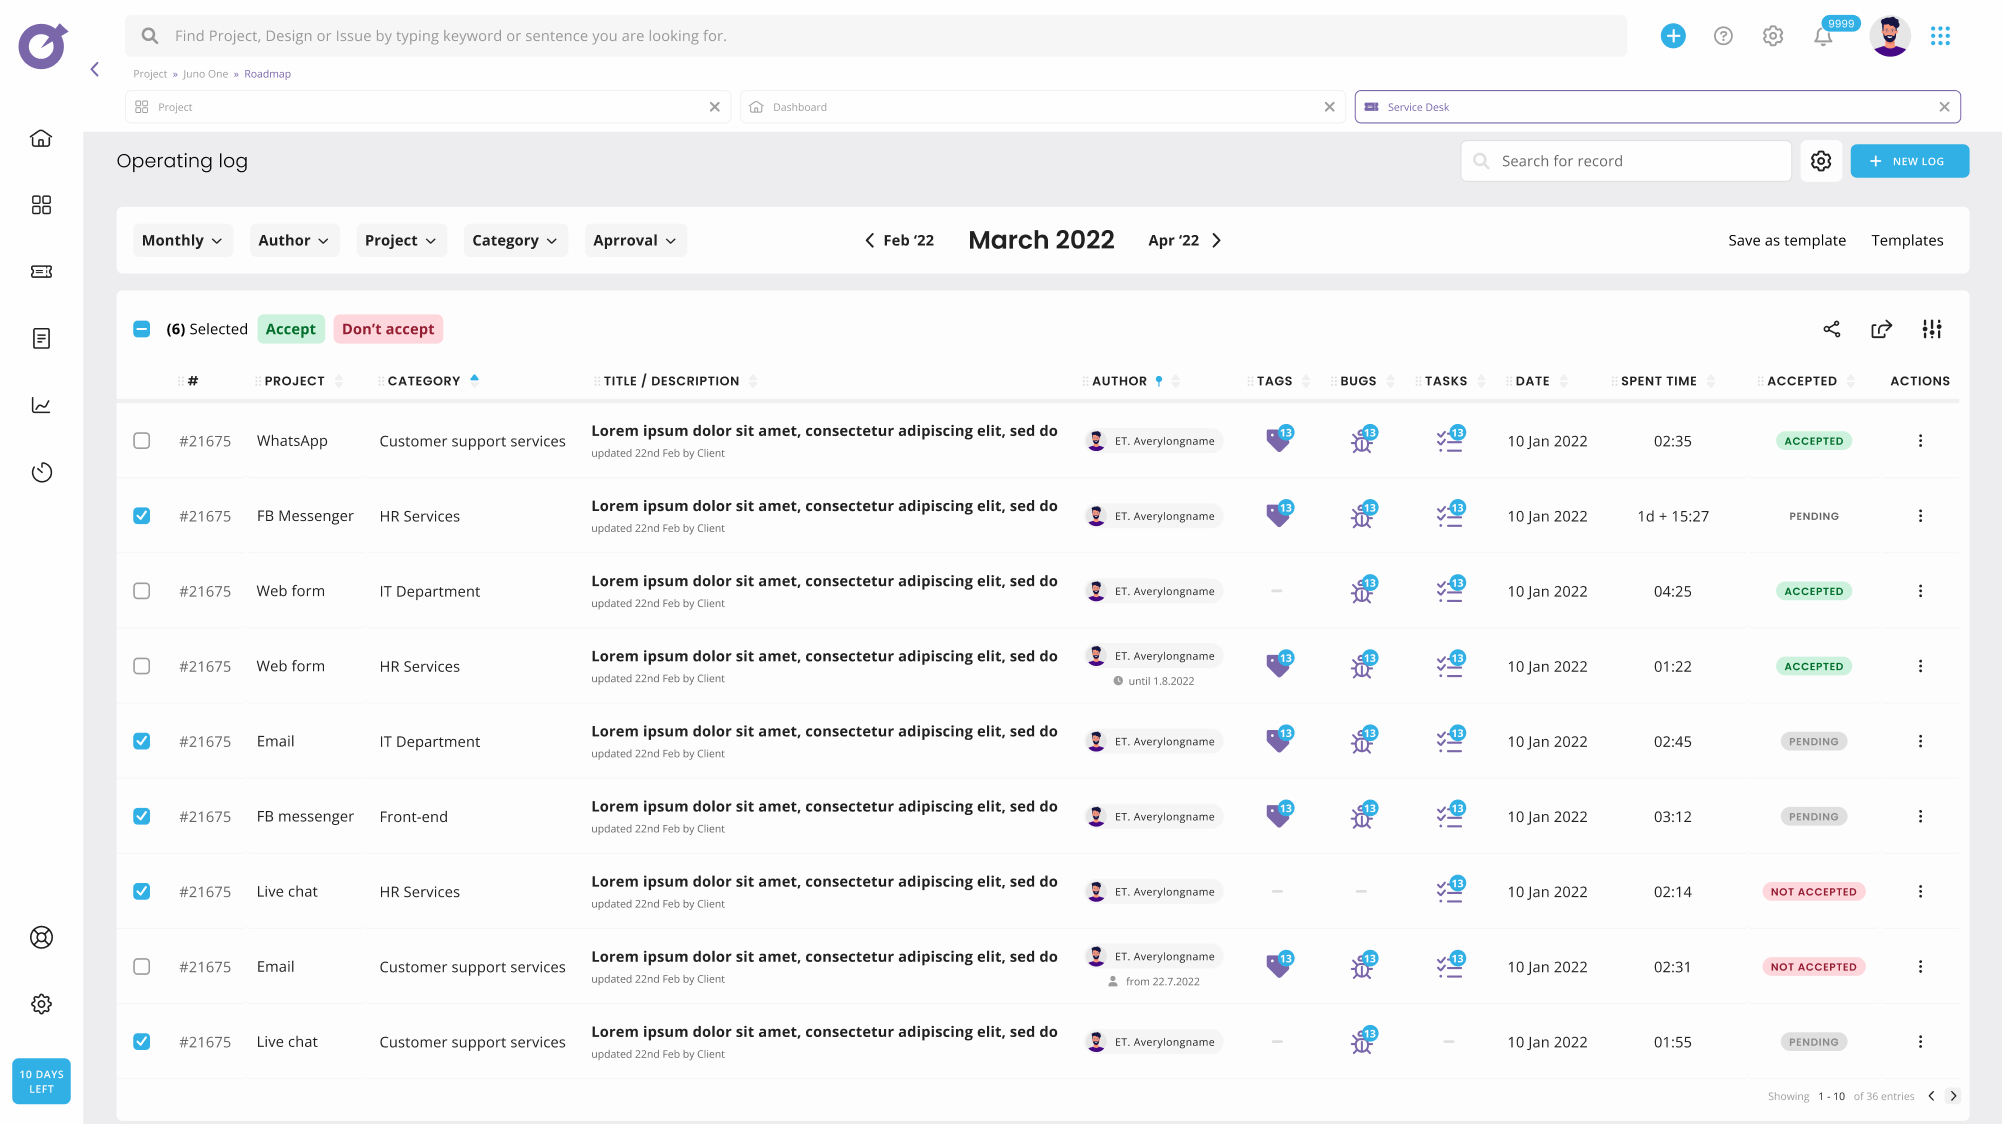
Task: Switch to the Project tab
Action: tap(428, 107)
